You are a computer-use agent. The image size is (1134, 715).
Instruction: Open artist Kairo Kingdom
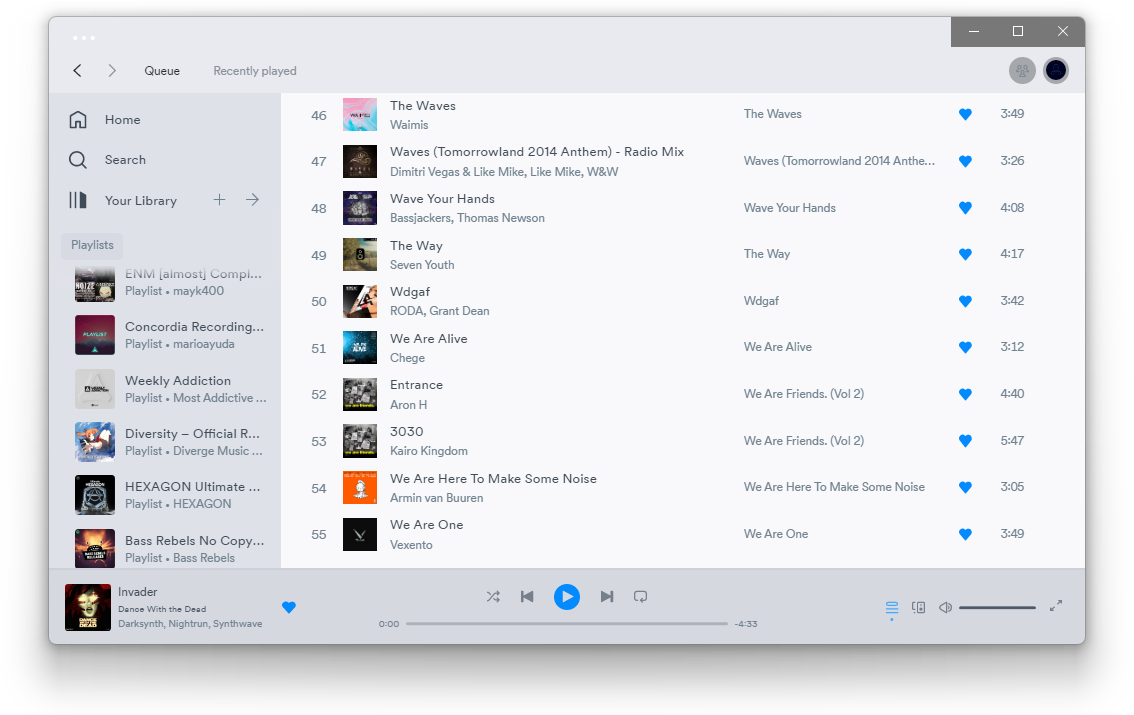pyautogui.click(x=428, y=451)
